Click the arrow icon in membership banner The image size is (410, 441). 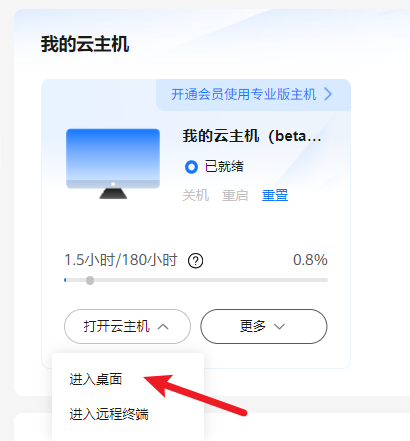coord(328,94)
